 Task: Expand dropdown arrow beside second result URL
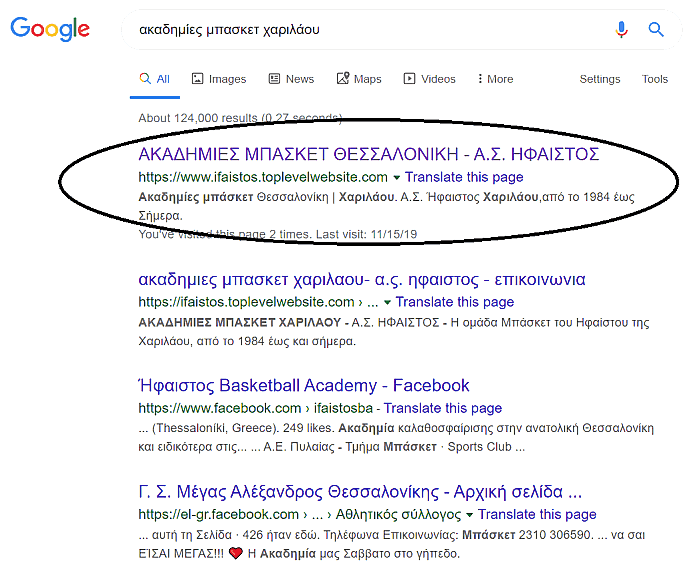[x=387, y=303]
